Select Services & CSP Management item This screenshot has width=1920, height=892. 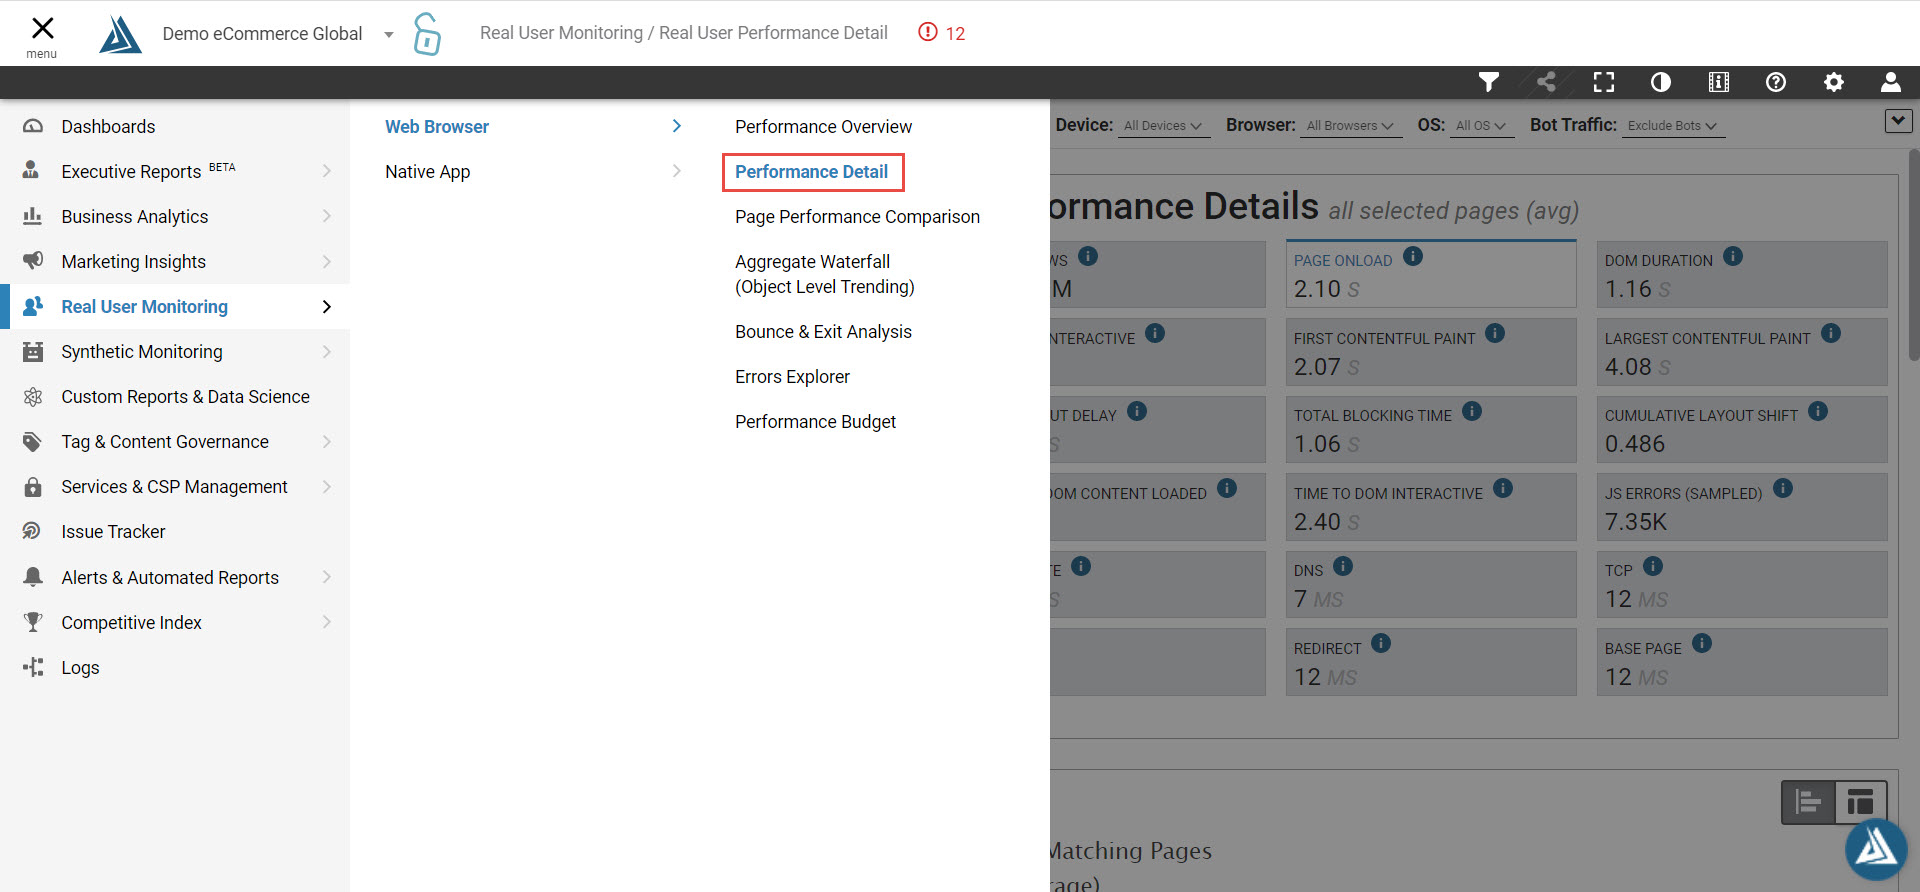click(x=175, y=487)
